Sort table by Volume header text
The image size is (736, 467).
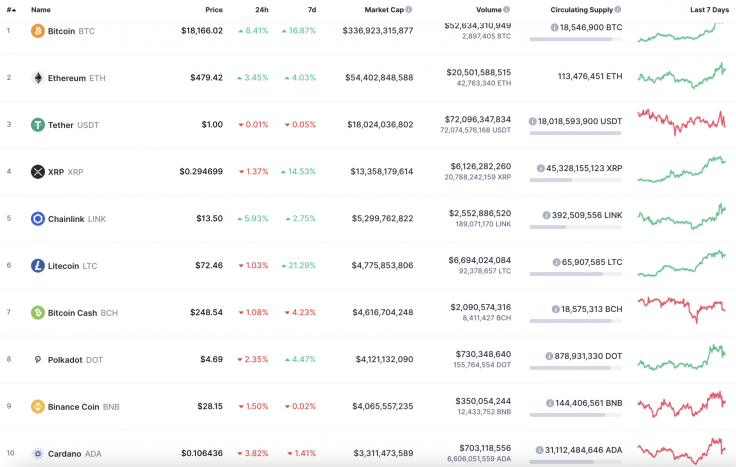(x=489, y=9)
